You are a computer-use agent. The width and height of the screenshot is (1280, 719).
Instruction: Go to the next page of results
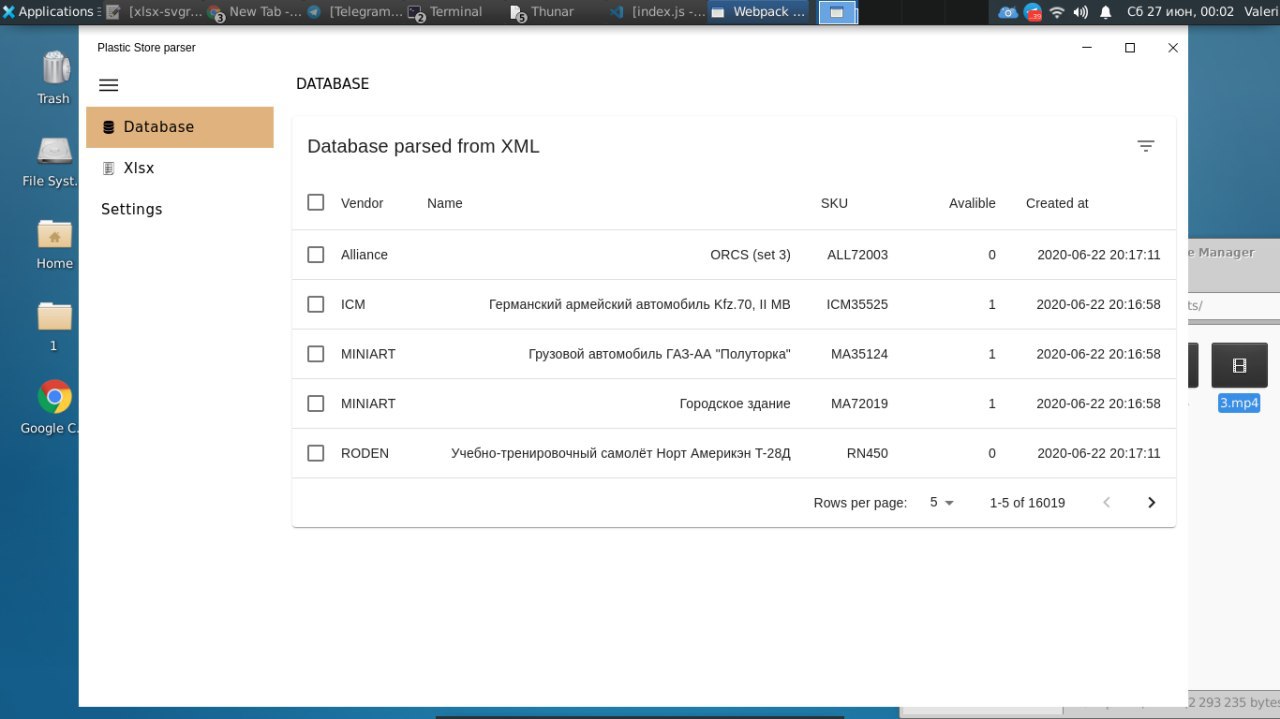tap(1151, 503)
